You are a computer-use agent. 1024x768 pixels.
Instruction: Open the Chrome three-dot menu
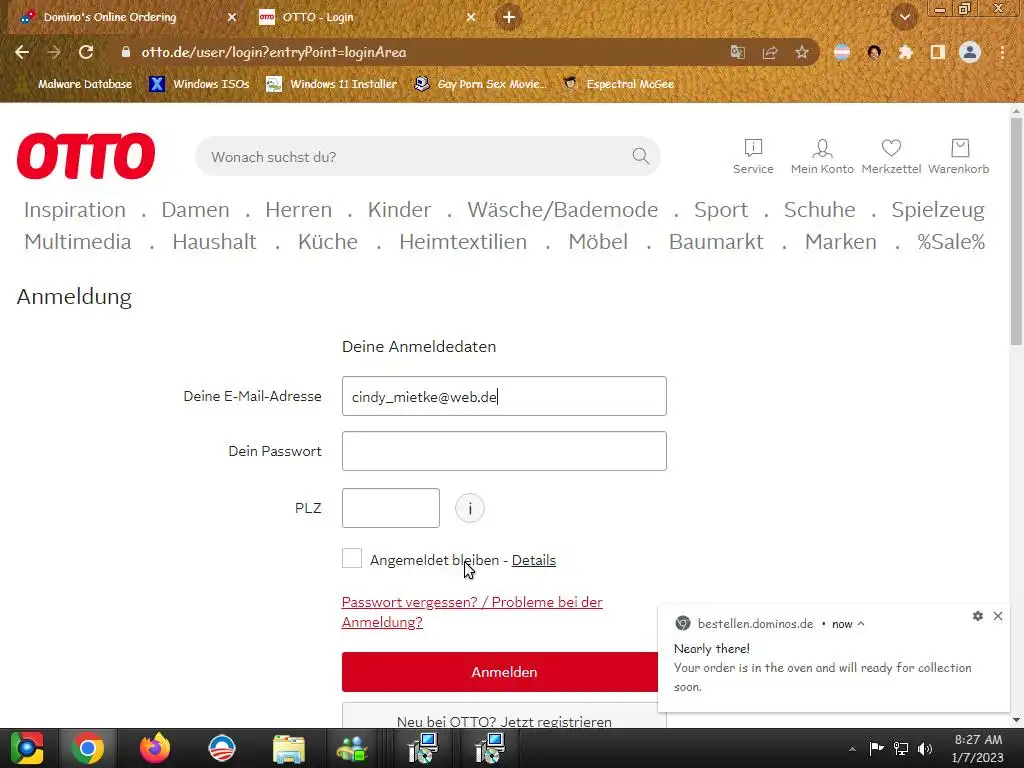(1002, 52)
